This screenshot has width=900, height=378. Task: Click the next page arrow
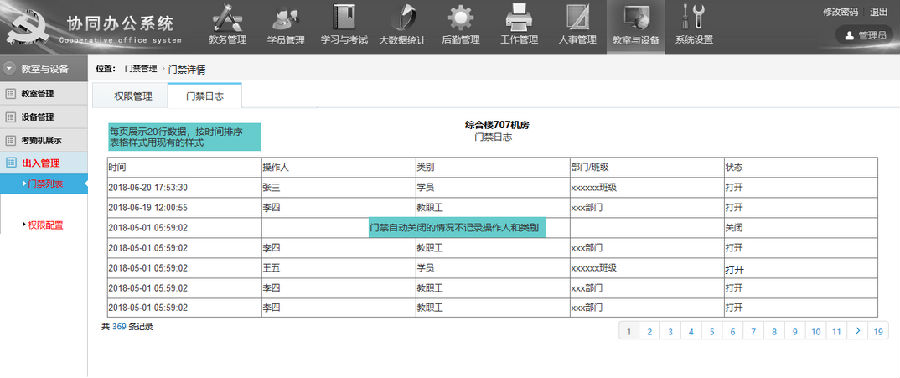(x=857, y=331)
